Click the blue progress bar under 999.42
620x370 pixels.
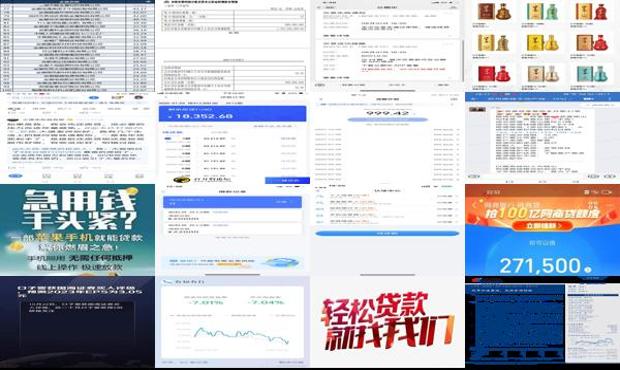click(x=388, y=119)
